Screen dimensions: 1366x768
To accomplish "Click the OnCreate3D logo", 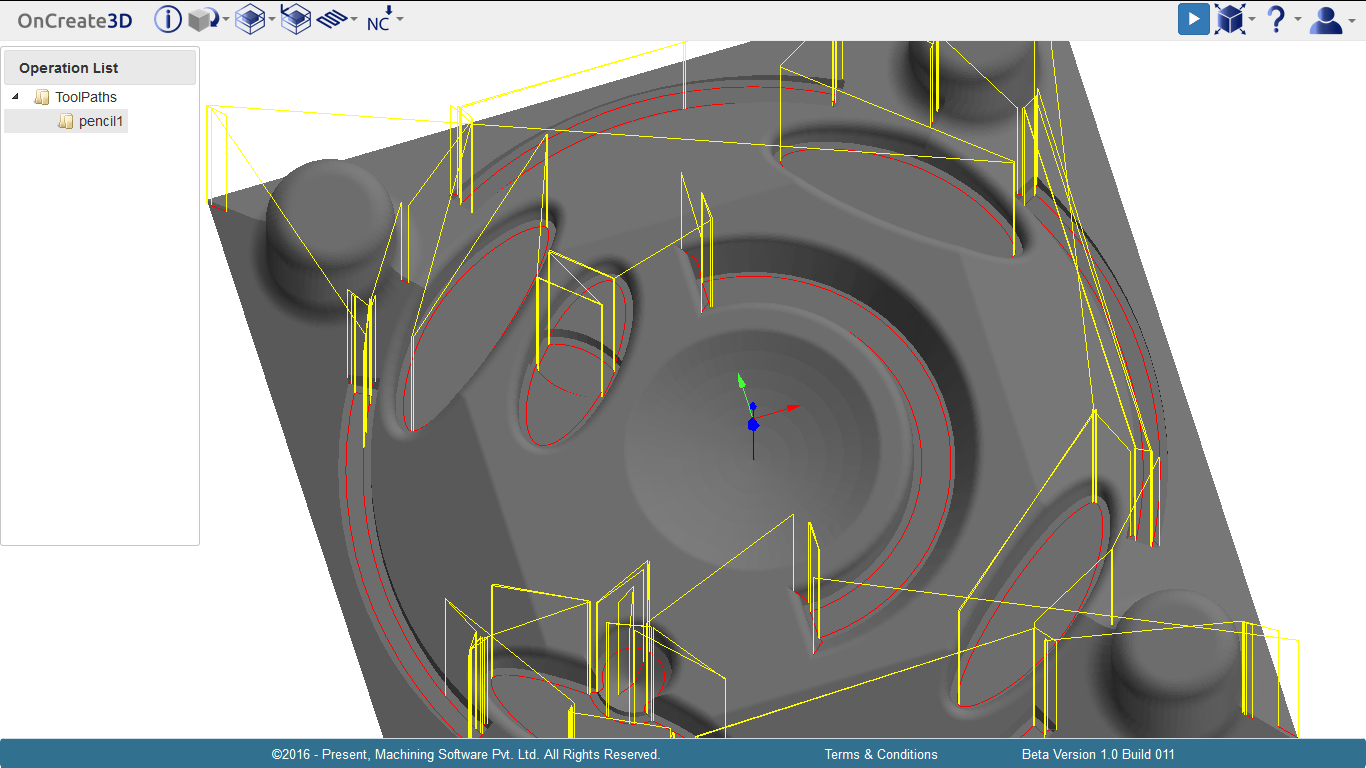I will point(75,19).
